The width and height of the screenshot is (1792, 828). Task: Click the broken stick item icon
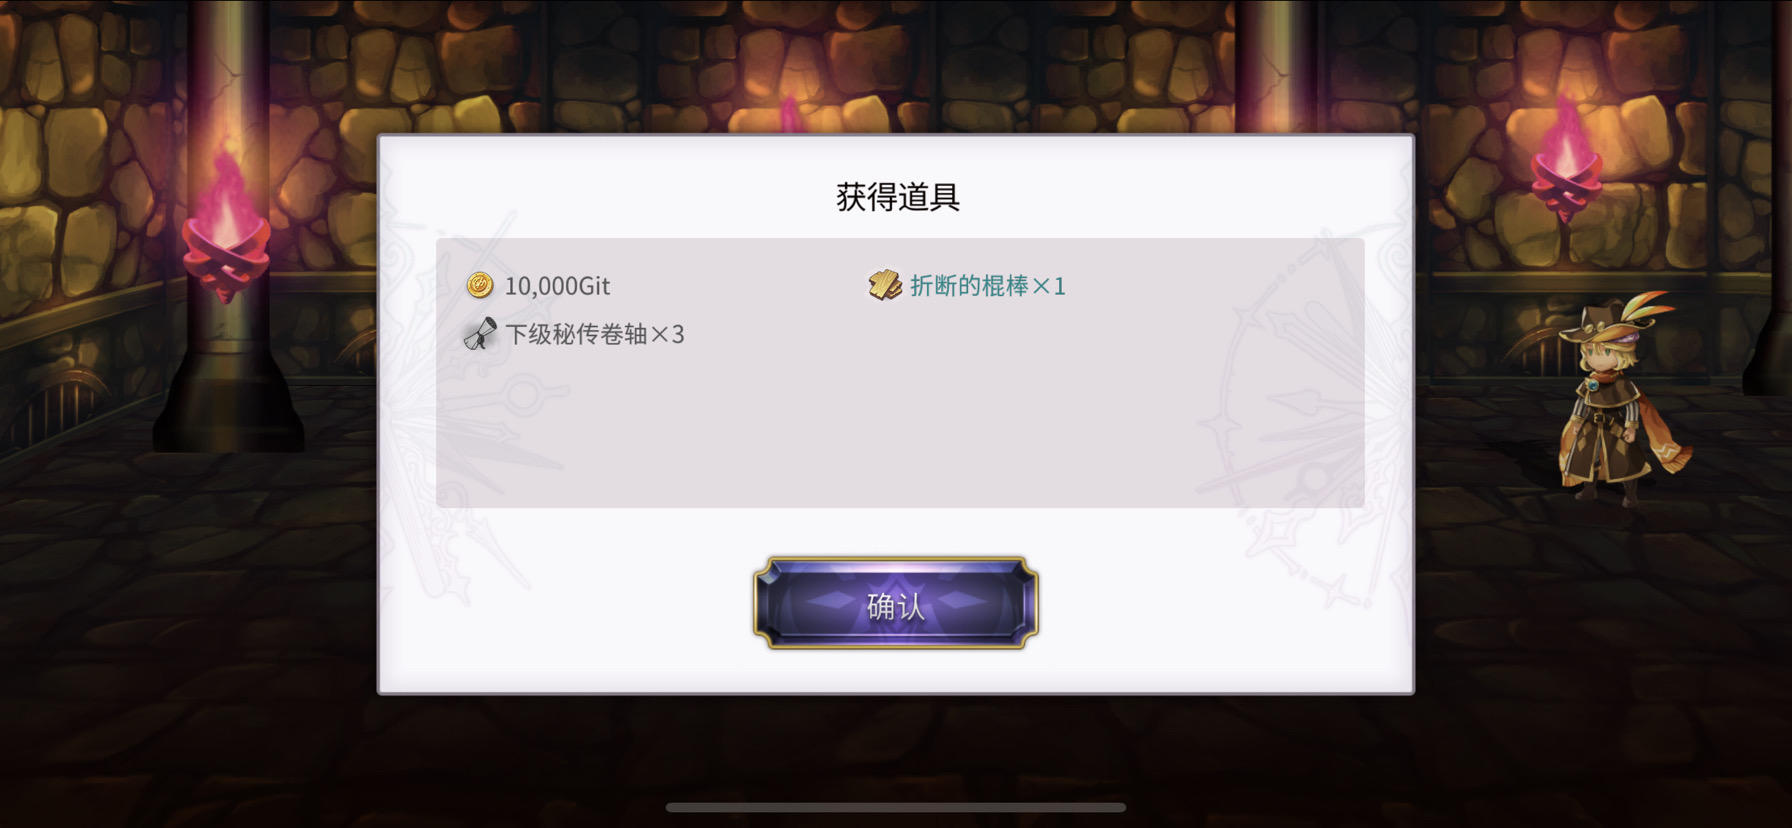885,286
